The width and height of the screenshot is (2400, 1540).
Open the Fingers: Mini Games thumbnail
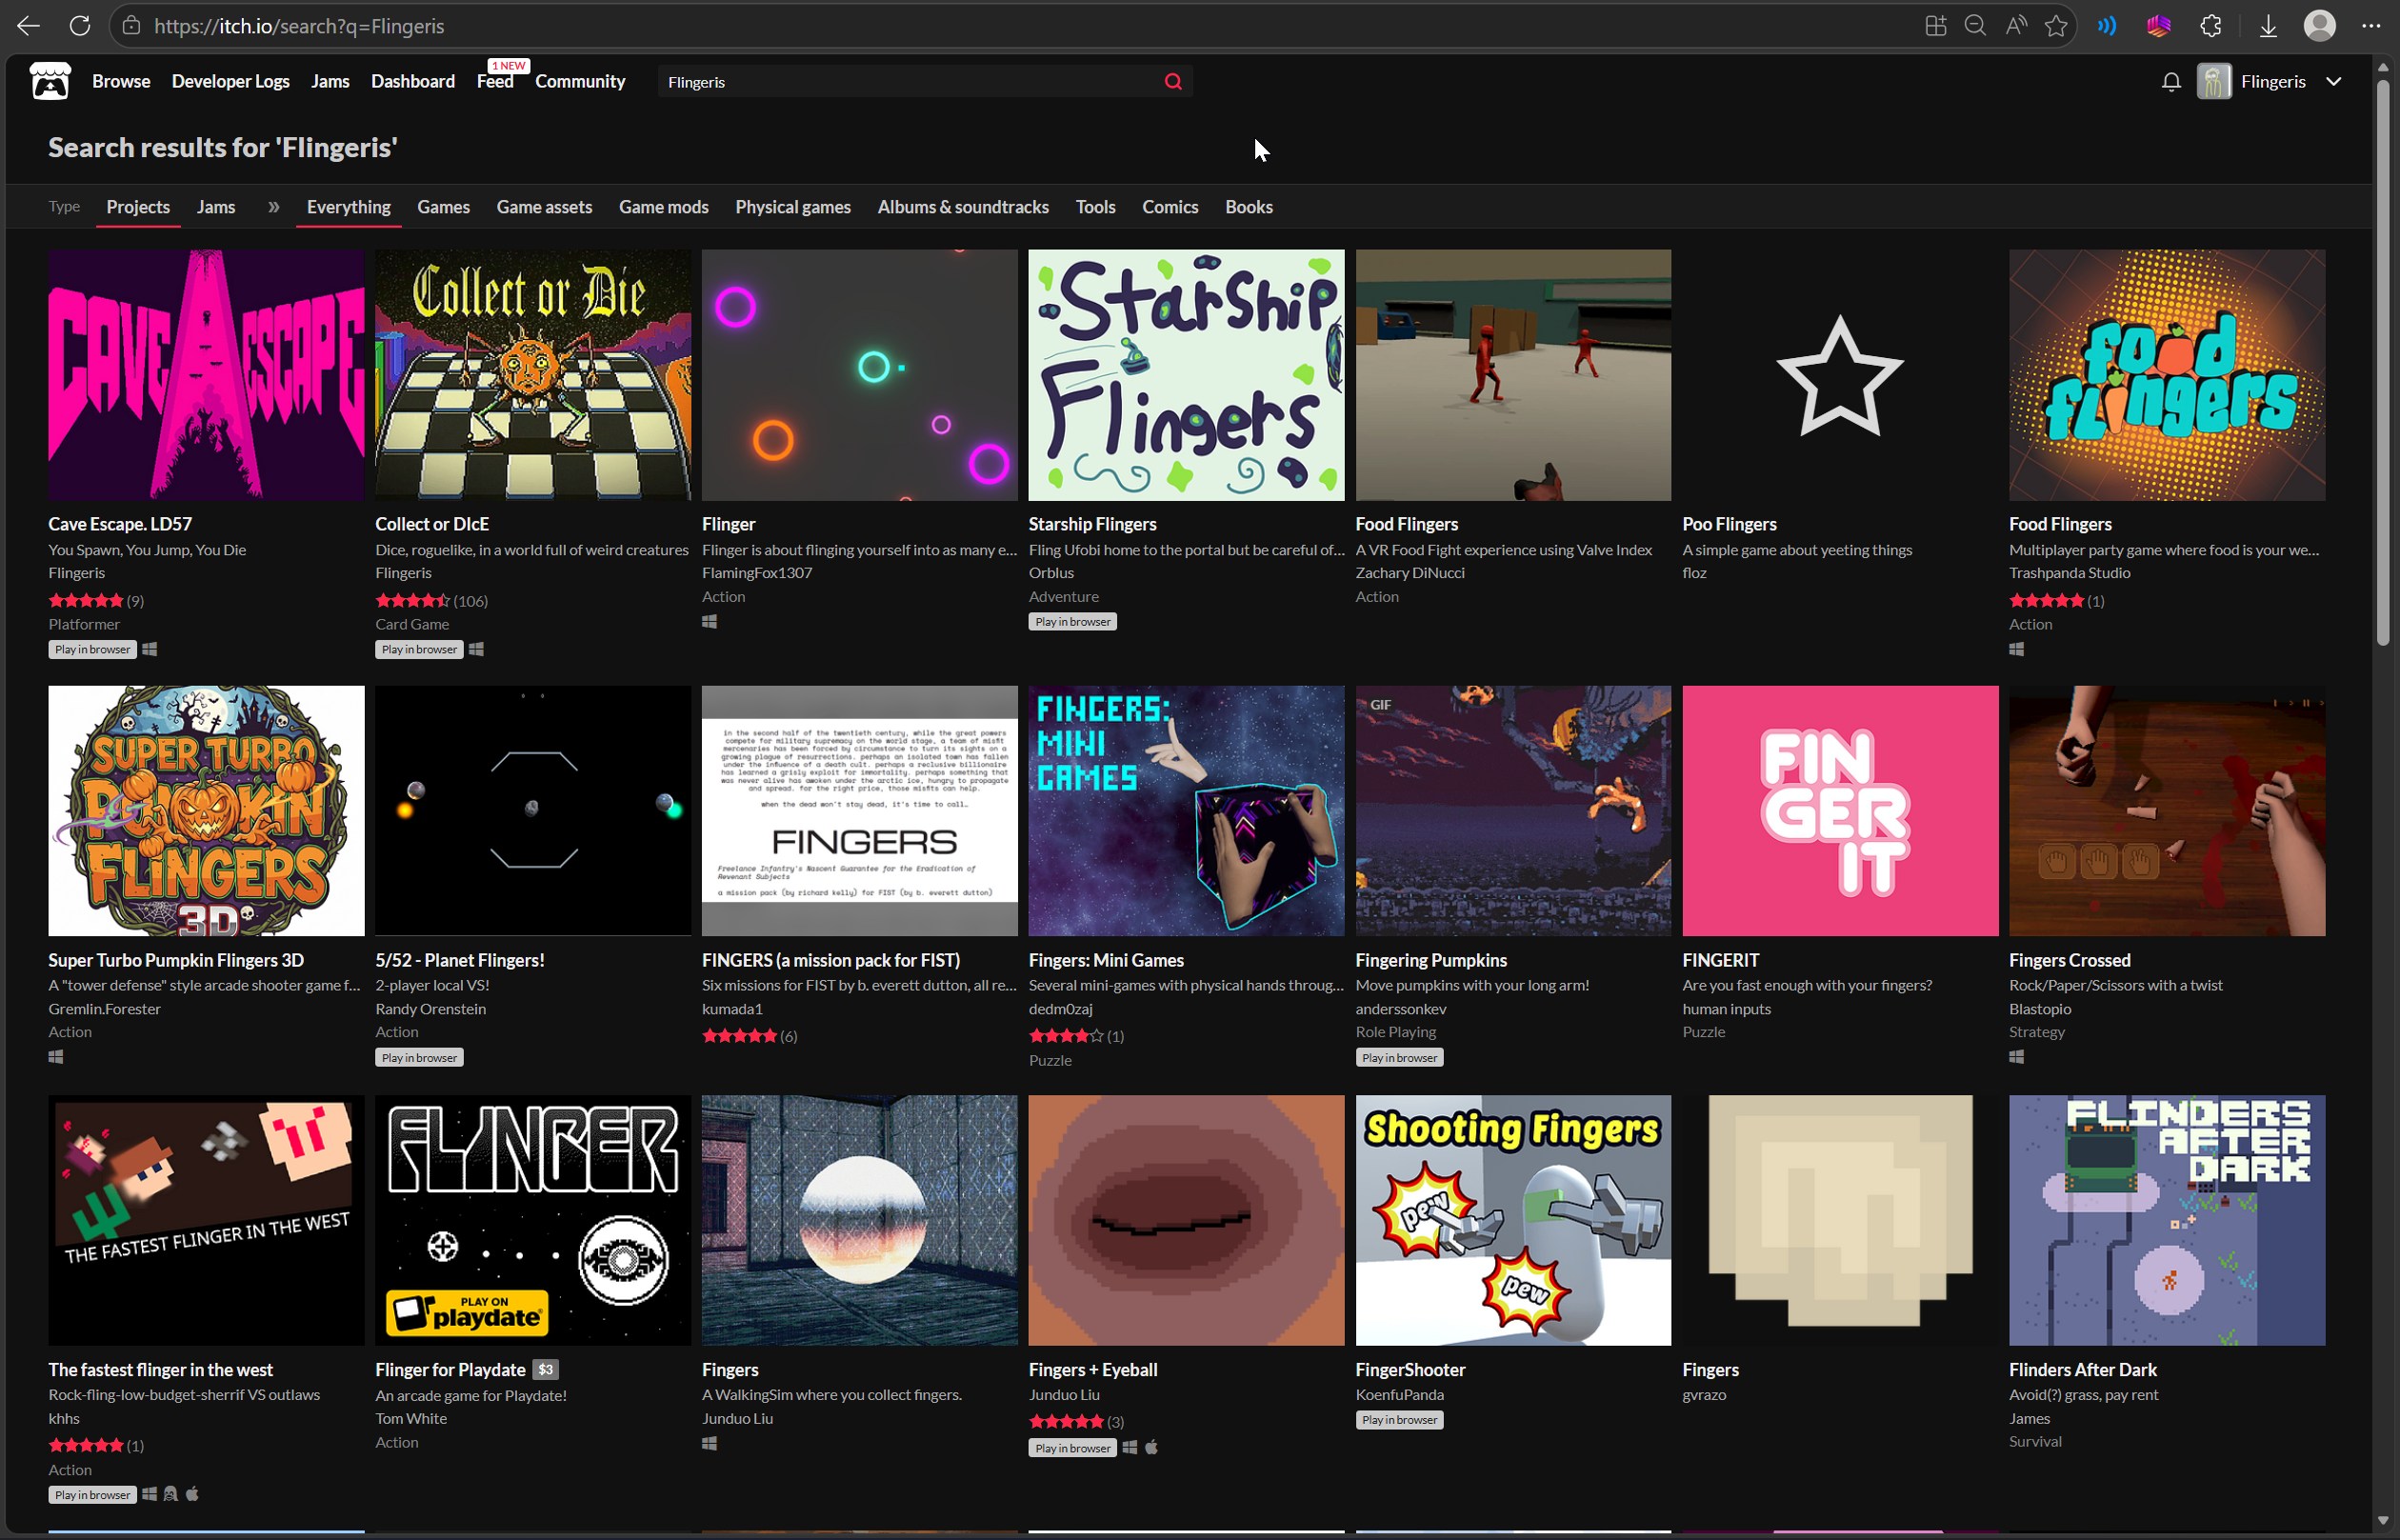1186,810
